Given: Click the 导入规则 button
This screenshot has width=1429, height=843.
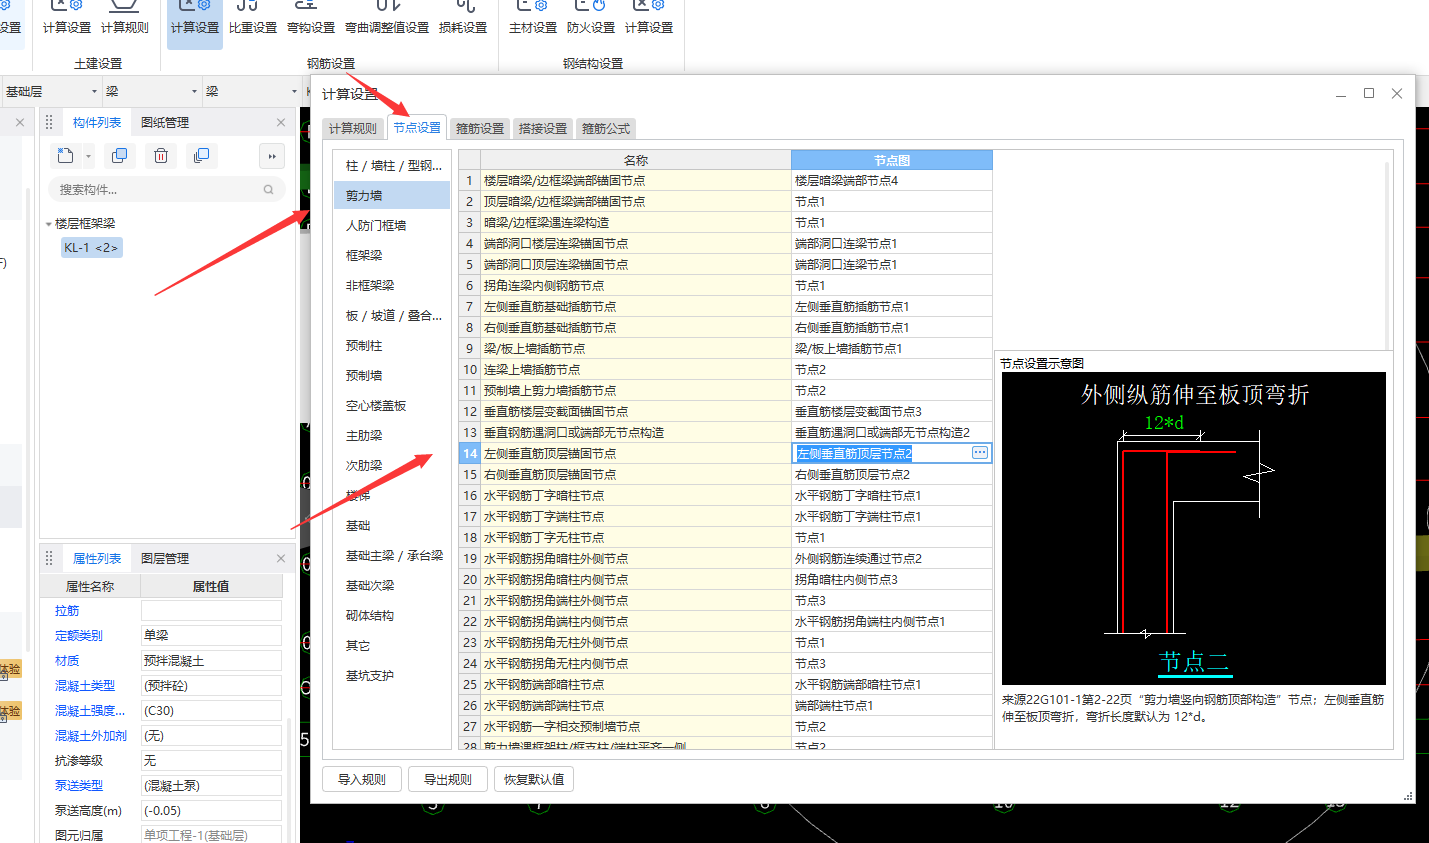Looking at the screenshot, I should [x=362, y=779].
